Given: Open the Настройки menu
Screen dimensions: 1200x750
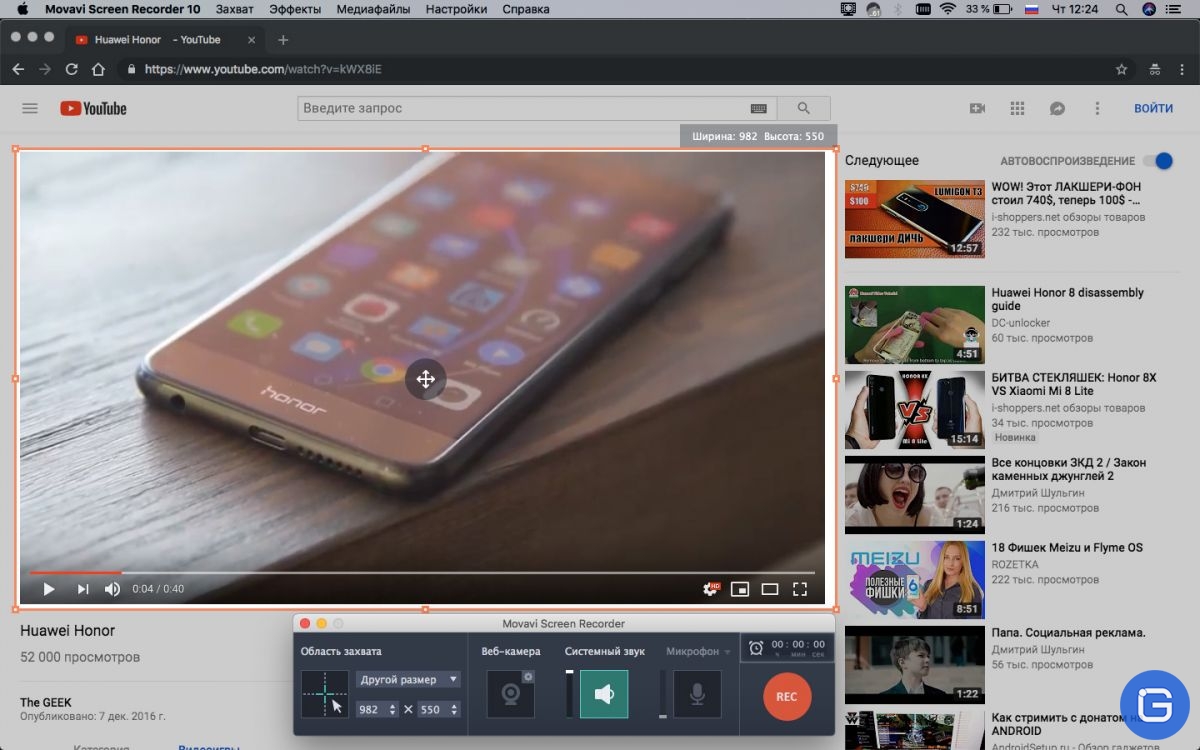Looking at the screenshot, I should pyautogui.click(x=456, y=9).
